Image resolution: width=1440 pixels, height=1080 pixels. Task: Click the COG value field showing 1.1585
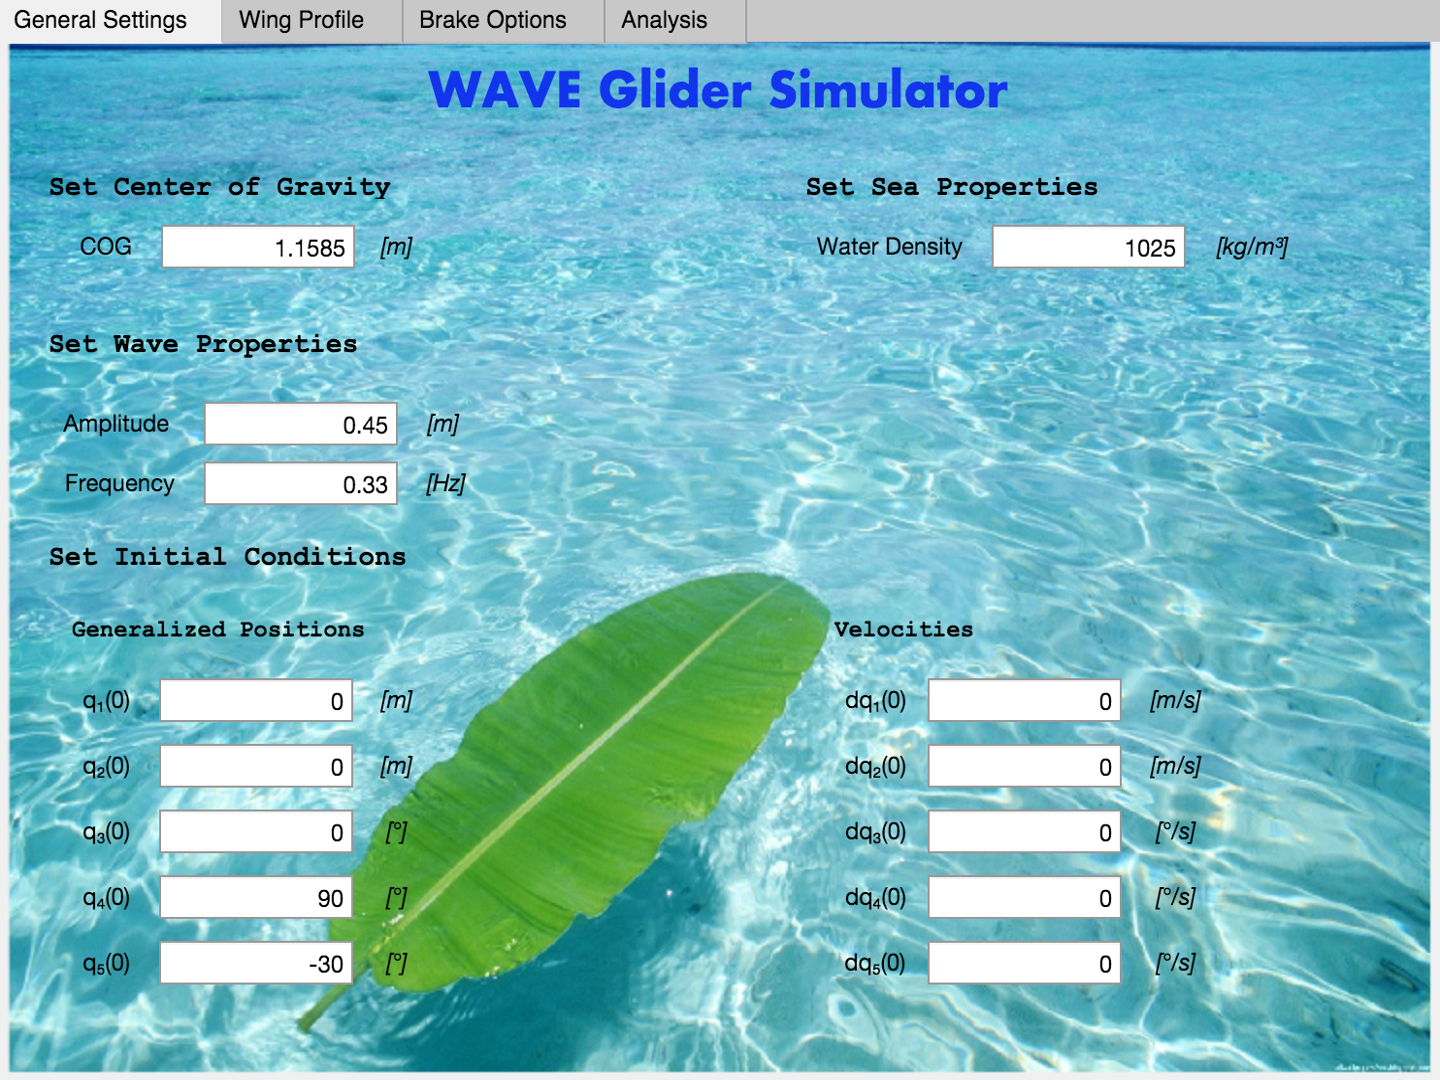coord(258,247)
